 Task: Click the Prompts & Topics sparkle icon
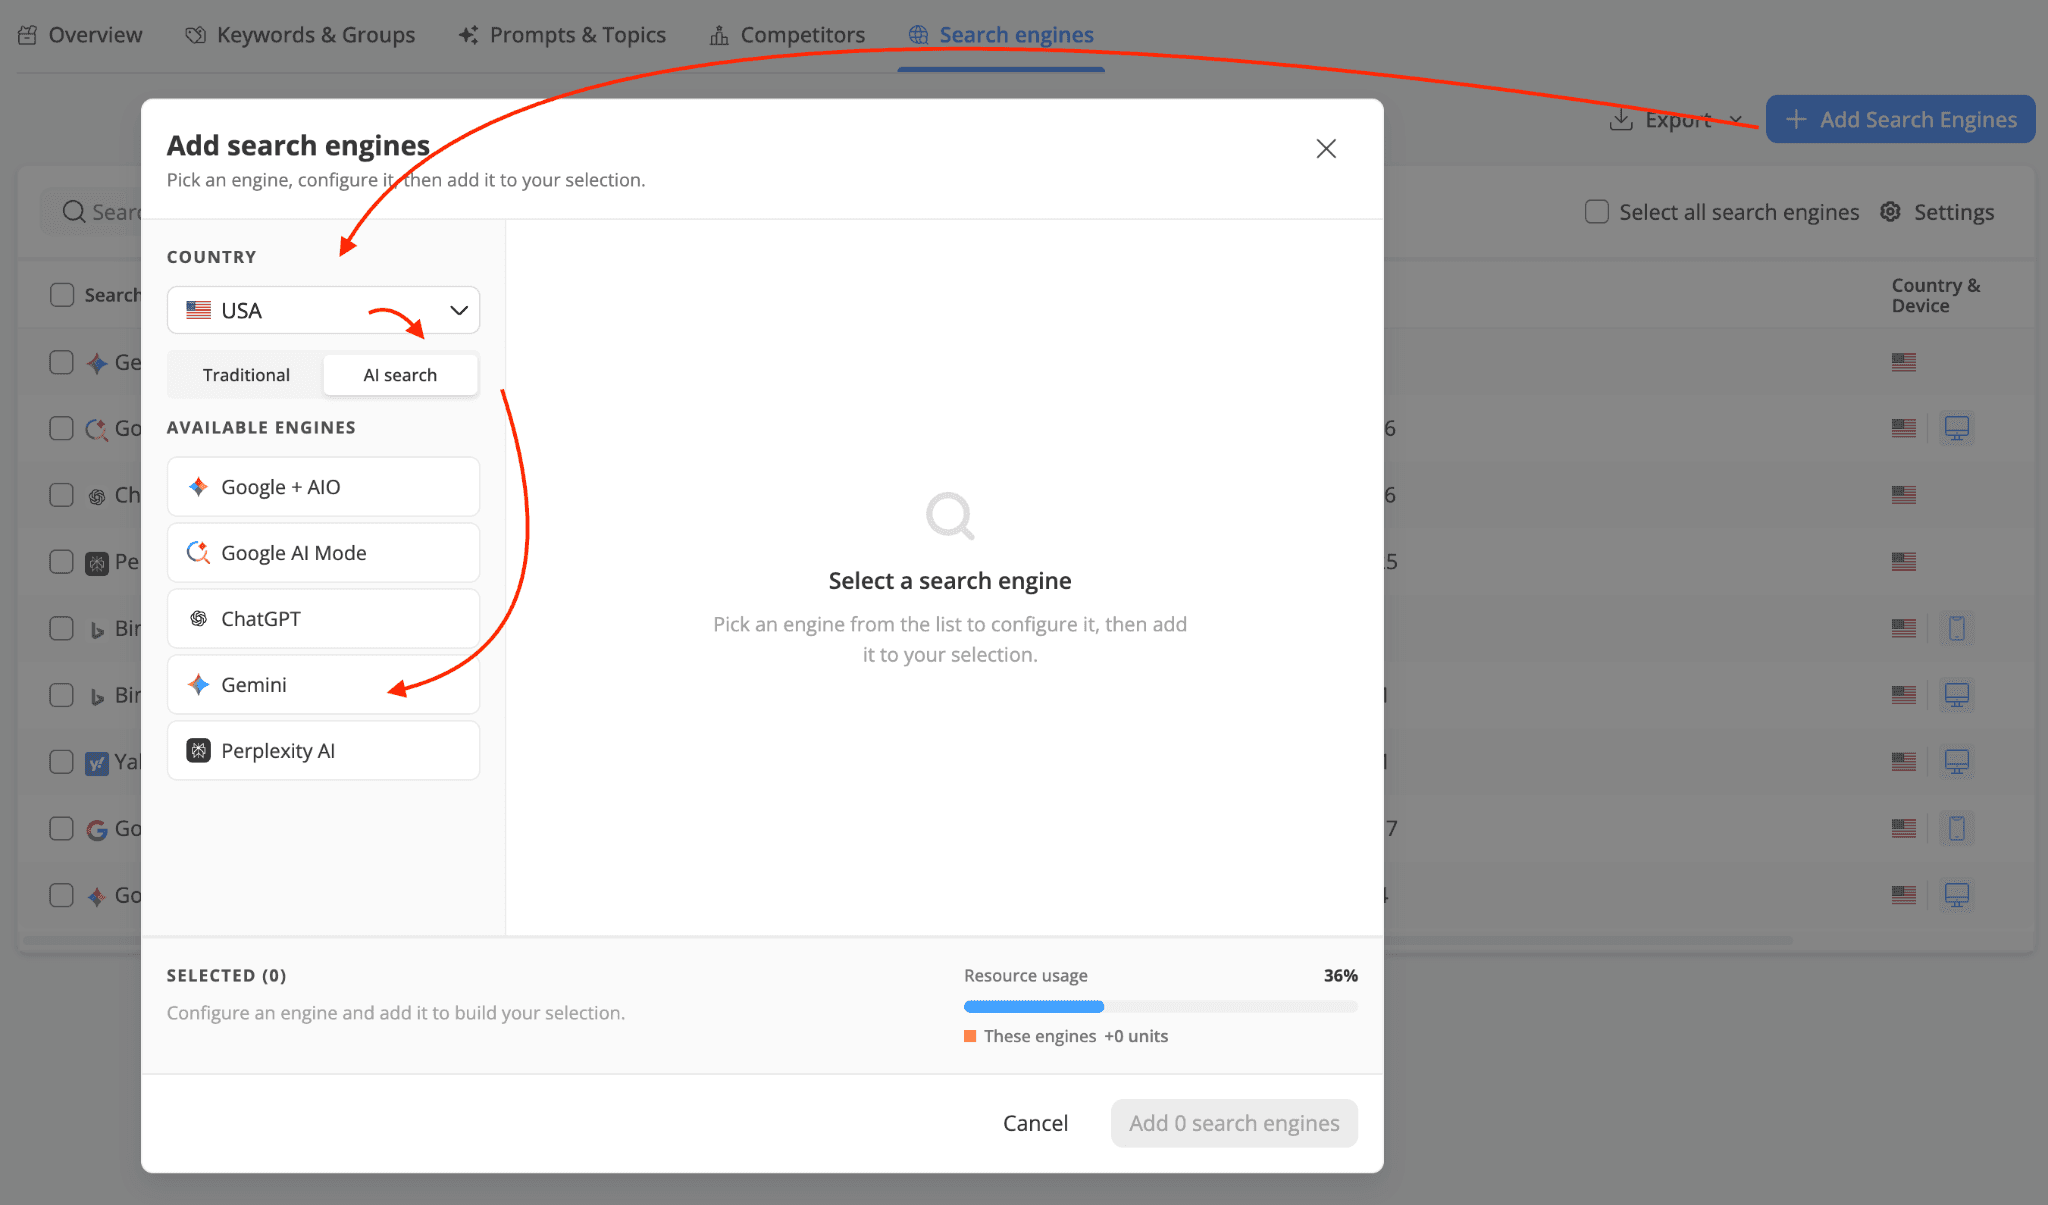pyautogui.click(x=468, y=35)
